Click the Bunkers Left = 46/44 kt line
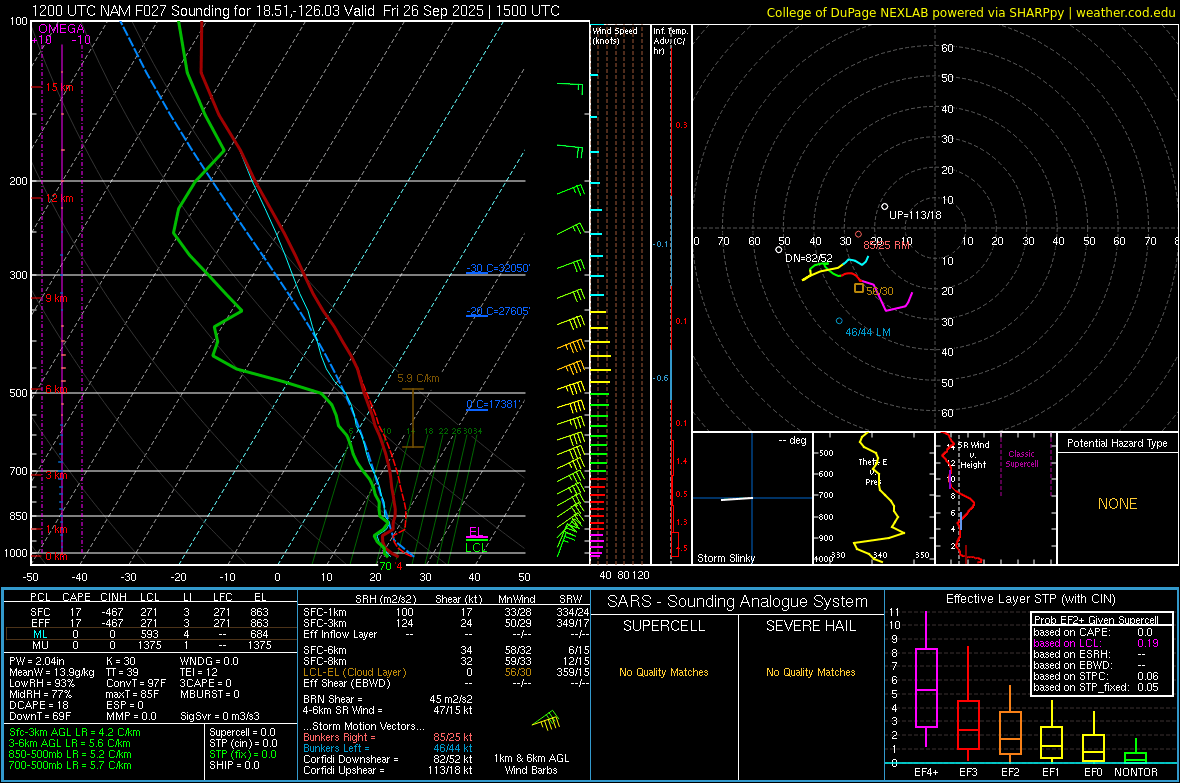Screen dimensions: 1180x783 388,748
